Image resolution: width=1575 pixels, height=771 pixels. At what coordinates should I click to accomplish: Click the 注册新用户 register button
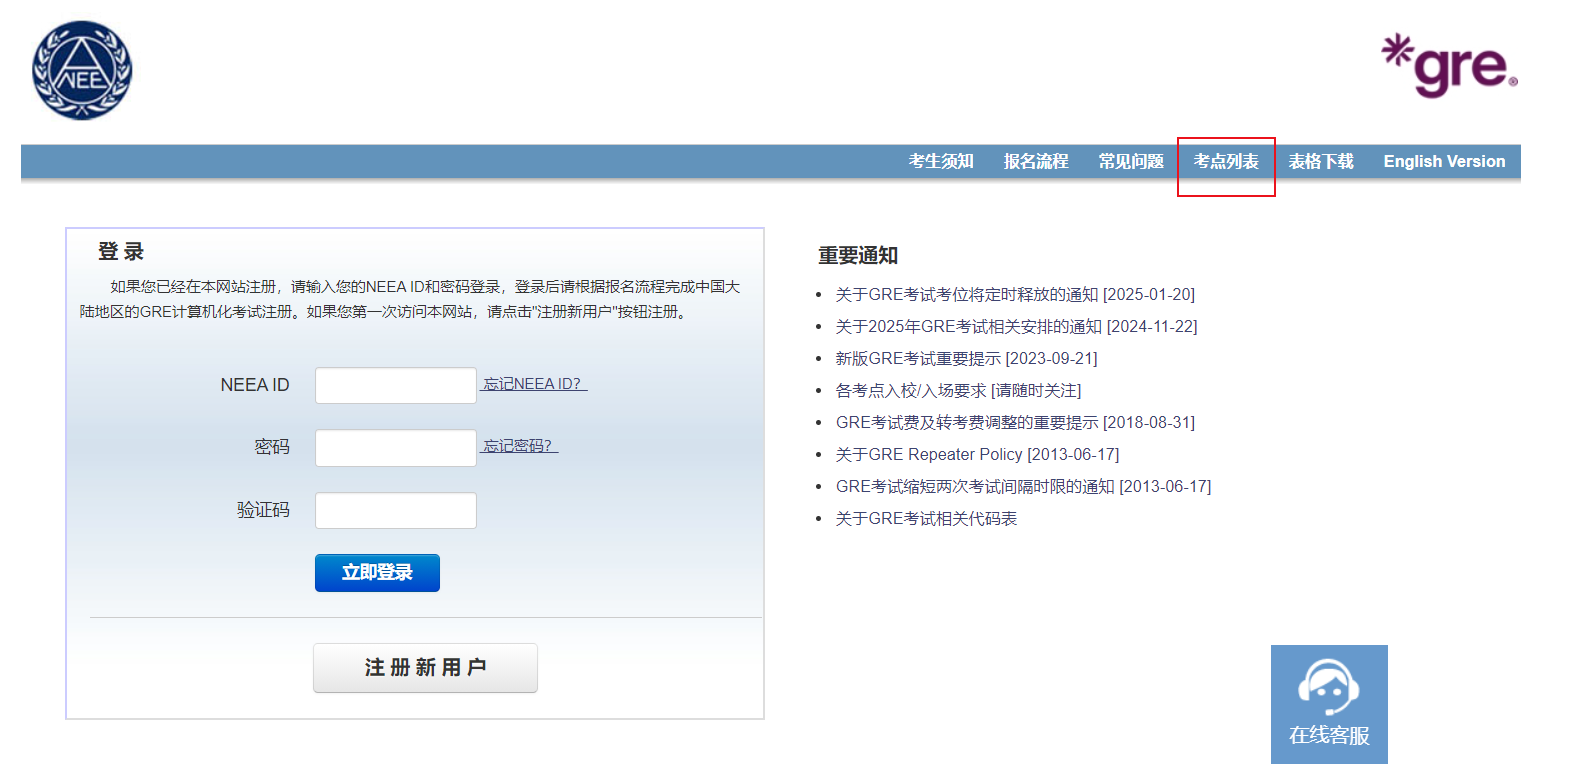[425, 667]
